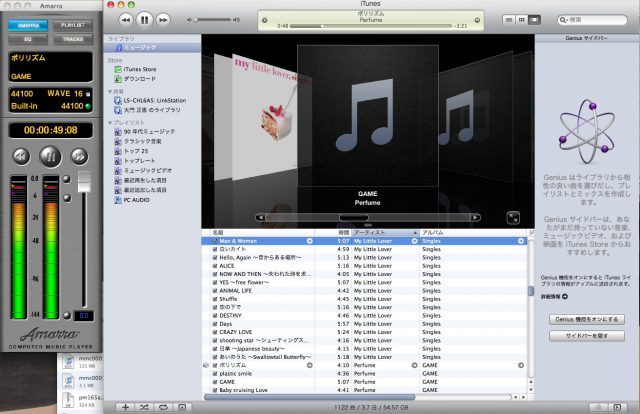Image resolution: width=640 pixels, height=414 pixels.
Task: Click scrollbar down arrow of track list
Action: [531, 390]
